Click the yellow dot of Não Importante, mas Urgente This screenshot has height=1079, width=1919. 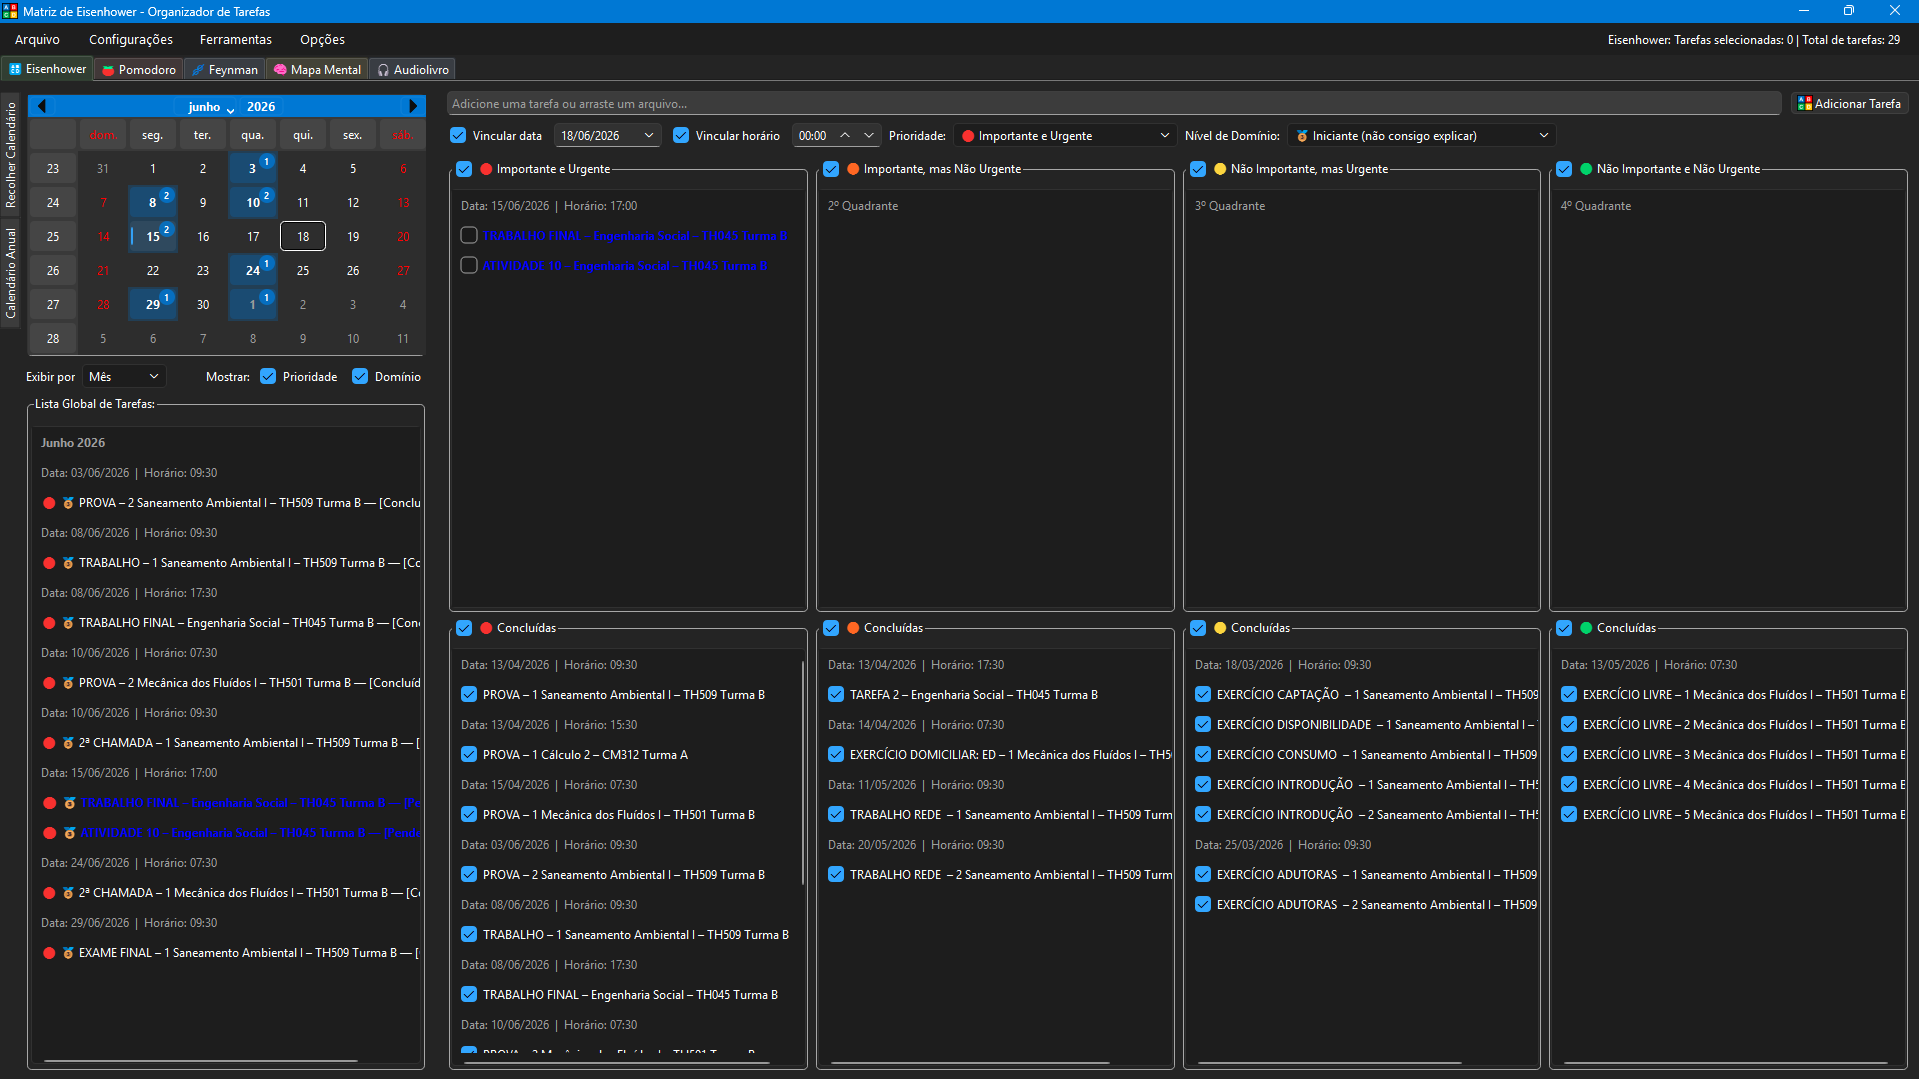coord(1220,169)
